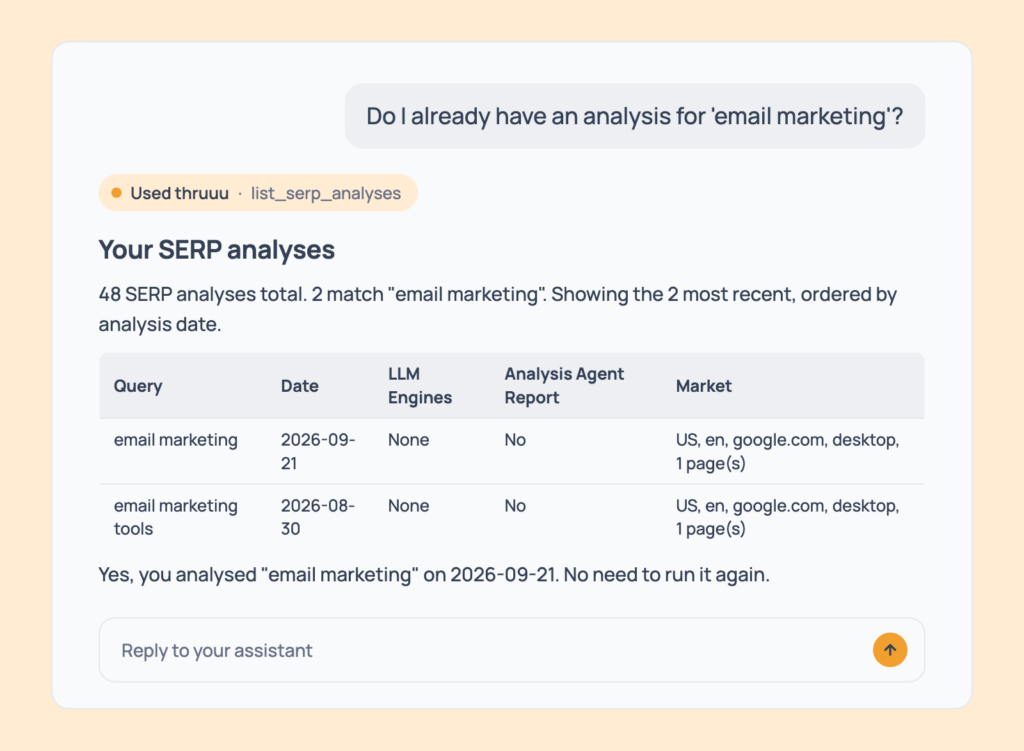The image size is (1024, 751).
Task: Click the date cell "2026-09-21"
Action: pos(318,451)
